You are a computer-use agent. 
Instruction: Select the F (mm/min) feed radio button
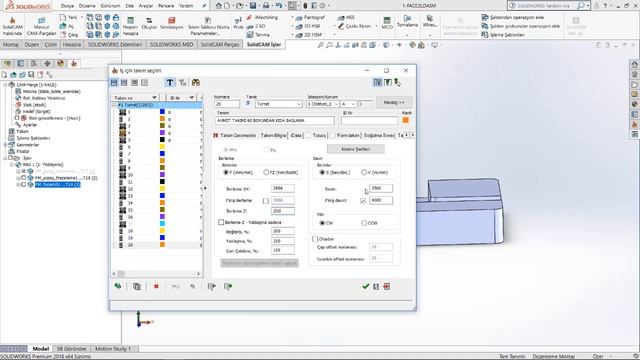pos(226,173)
